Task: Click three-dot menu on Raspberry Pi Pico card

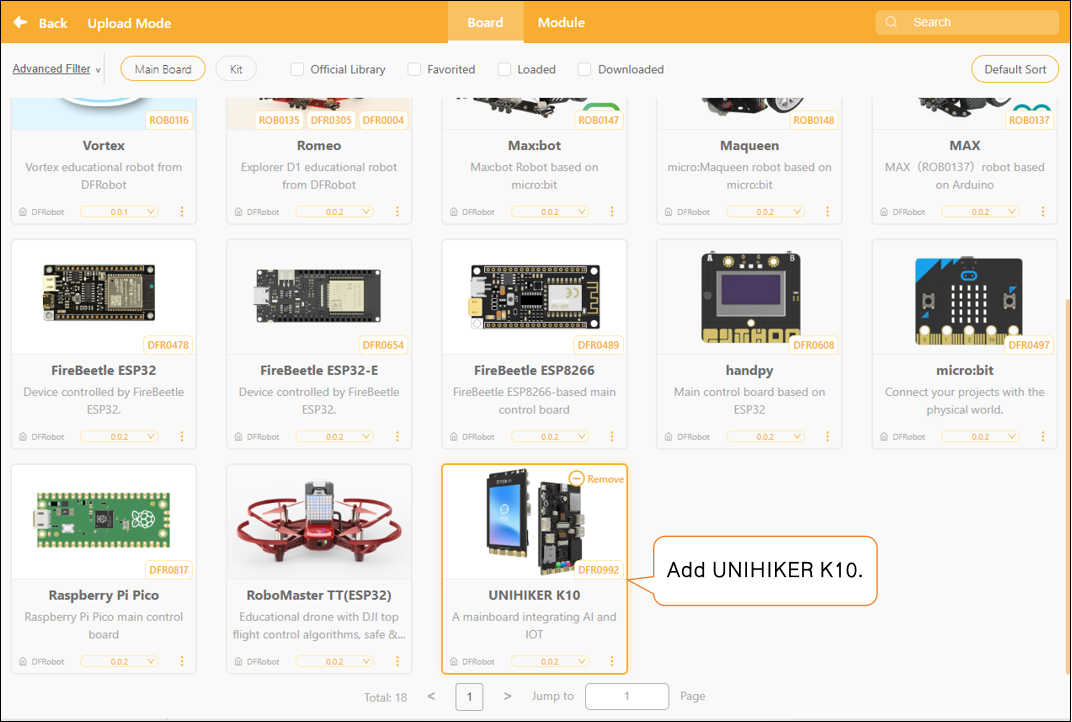Action: click(181, 661)
